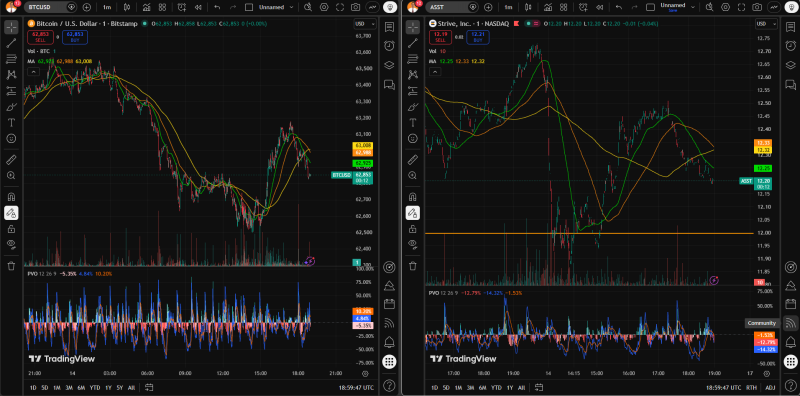
Task: Open alerts clock panel in BTCUSD right sidebar
Action: pos(389,46)
